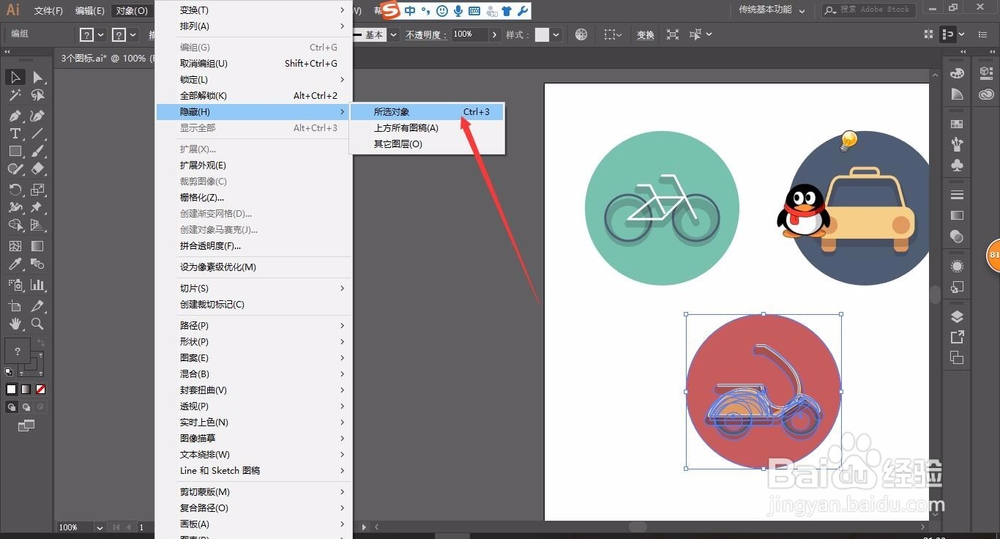Open the Symbols (club) panel icon
This screenshot has width=1000, height=539.
coord(957,165)
